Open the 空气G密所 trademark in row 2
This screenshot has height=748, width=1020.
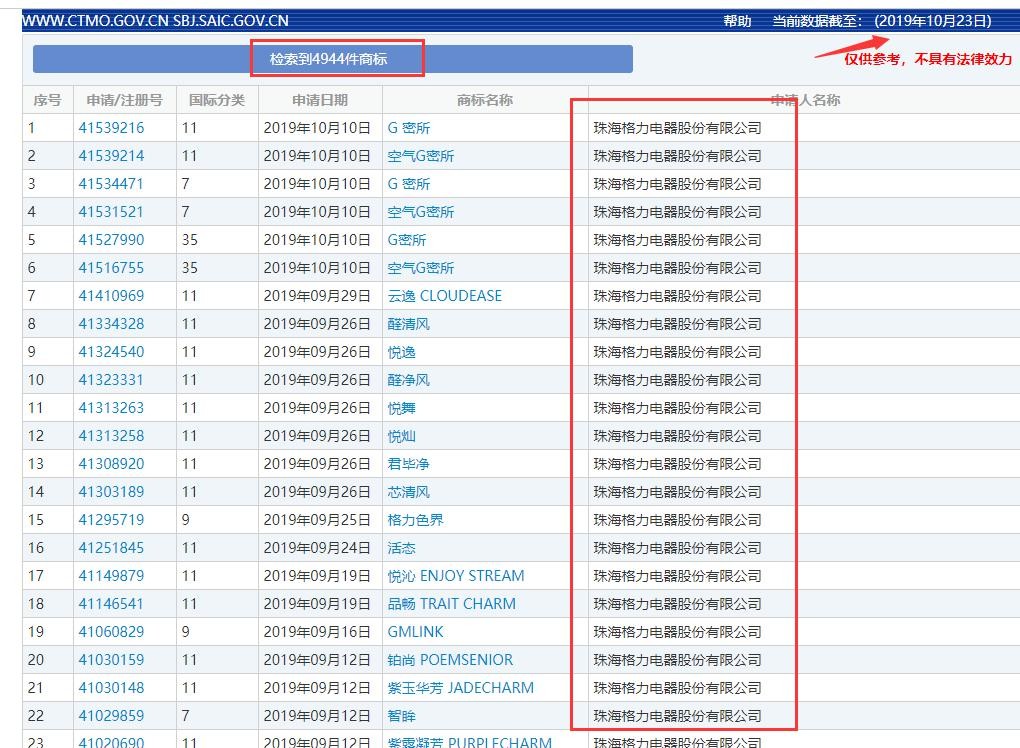421,156
